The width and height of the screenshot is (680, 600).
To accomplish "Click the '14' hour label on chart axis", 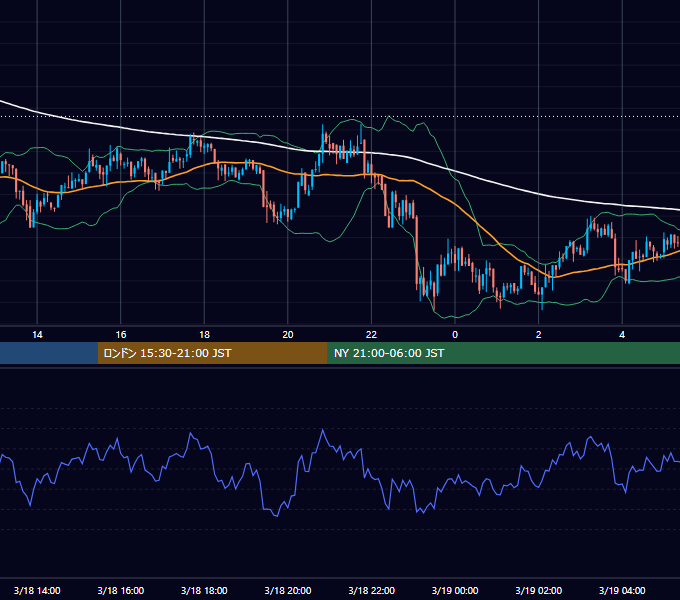I will (x=37, y=334).
